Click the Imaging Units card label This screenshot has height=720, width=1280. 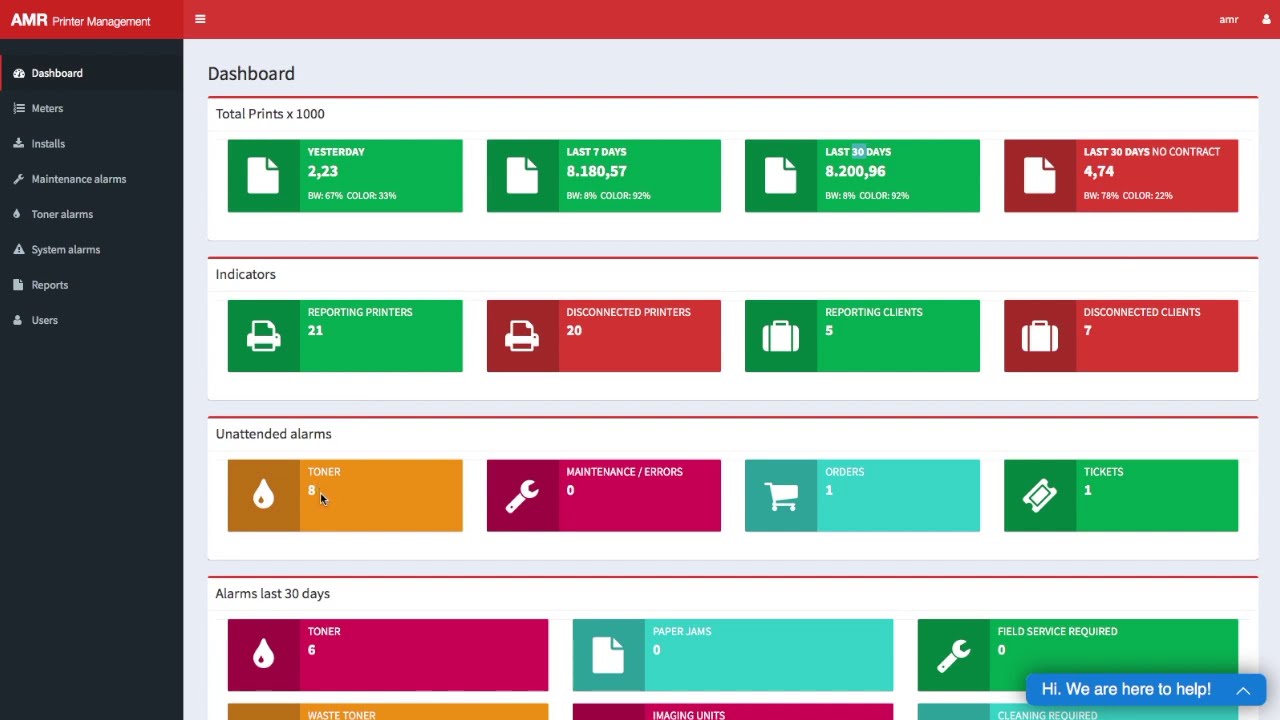689,715
